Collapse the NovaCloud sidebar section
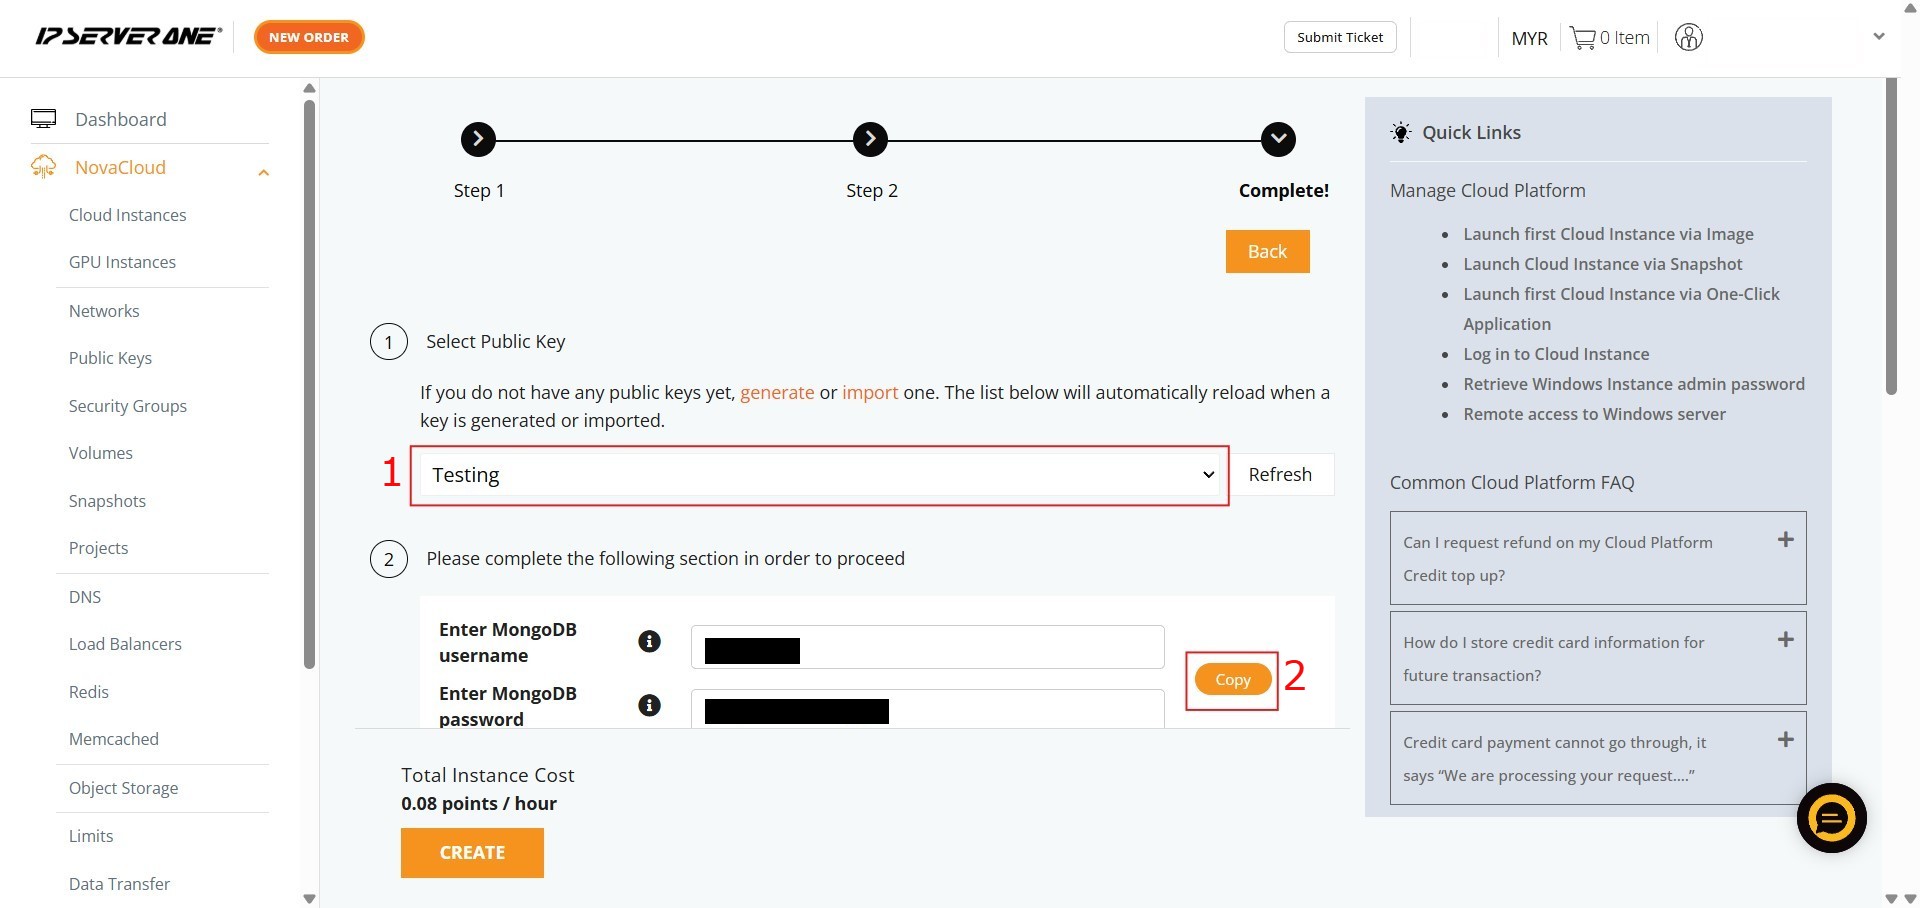1920x908 pixels. point(263,172)
